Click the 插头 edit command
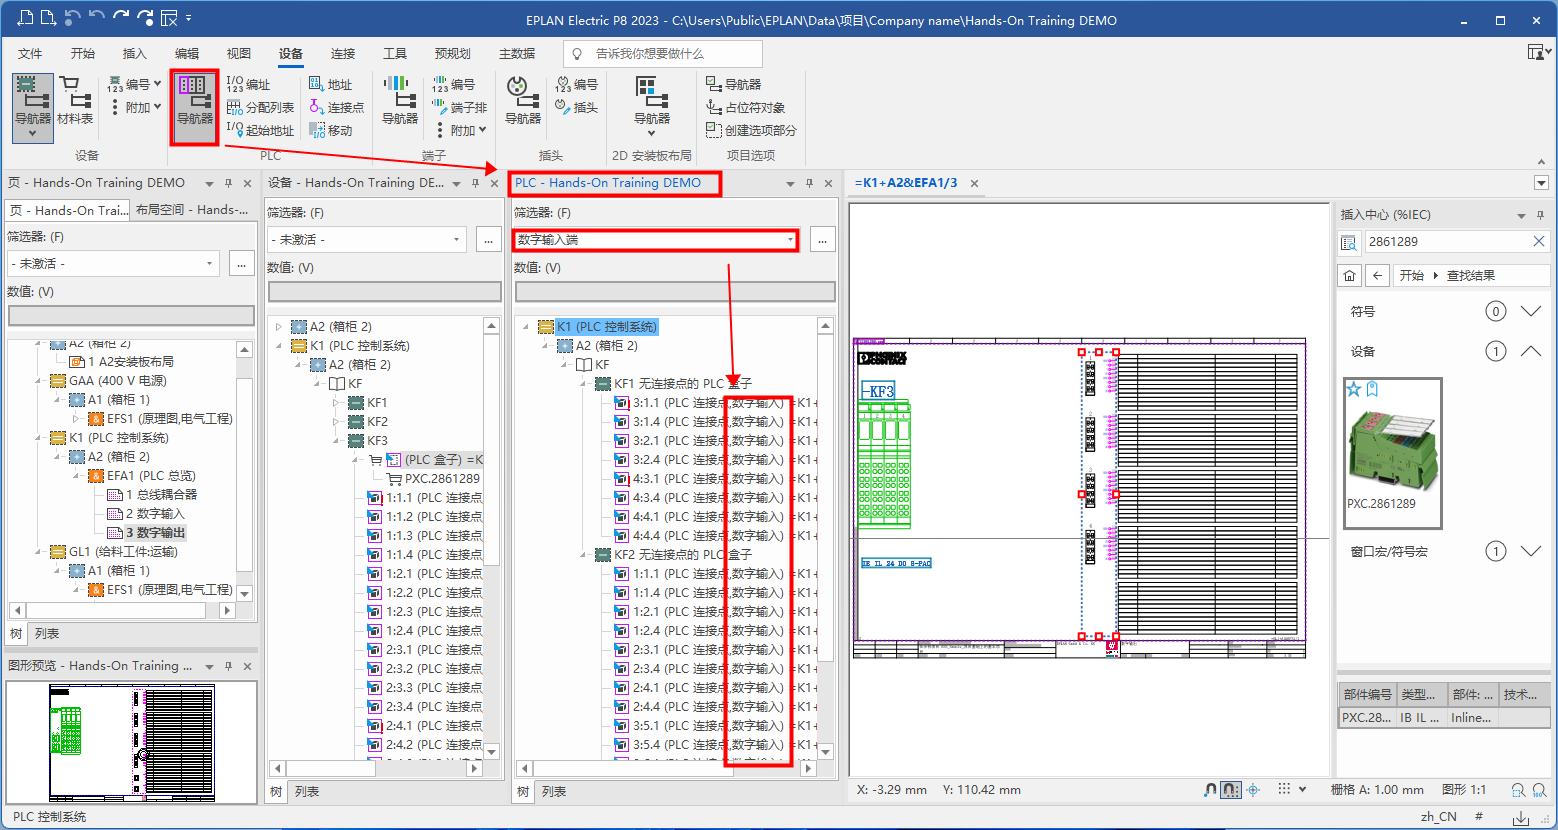This screenshot has width=1558, height=830. pyautogui.click(x=577, y=107)
